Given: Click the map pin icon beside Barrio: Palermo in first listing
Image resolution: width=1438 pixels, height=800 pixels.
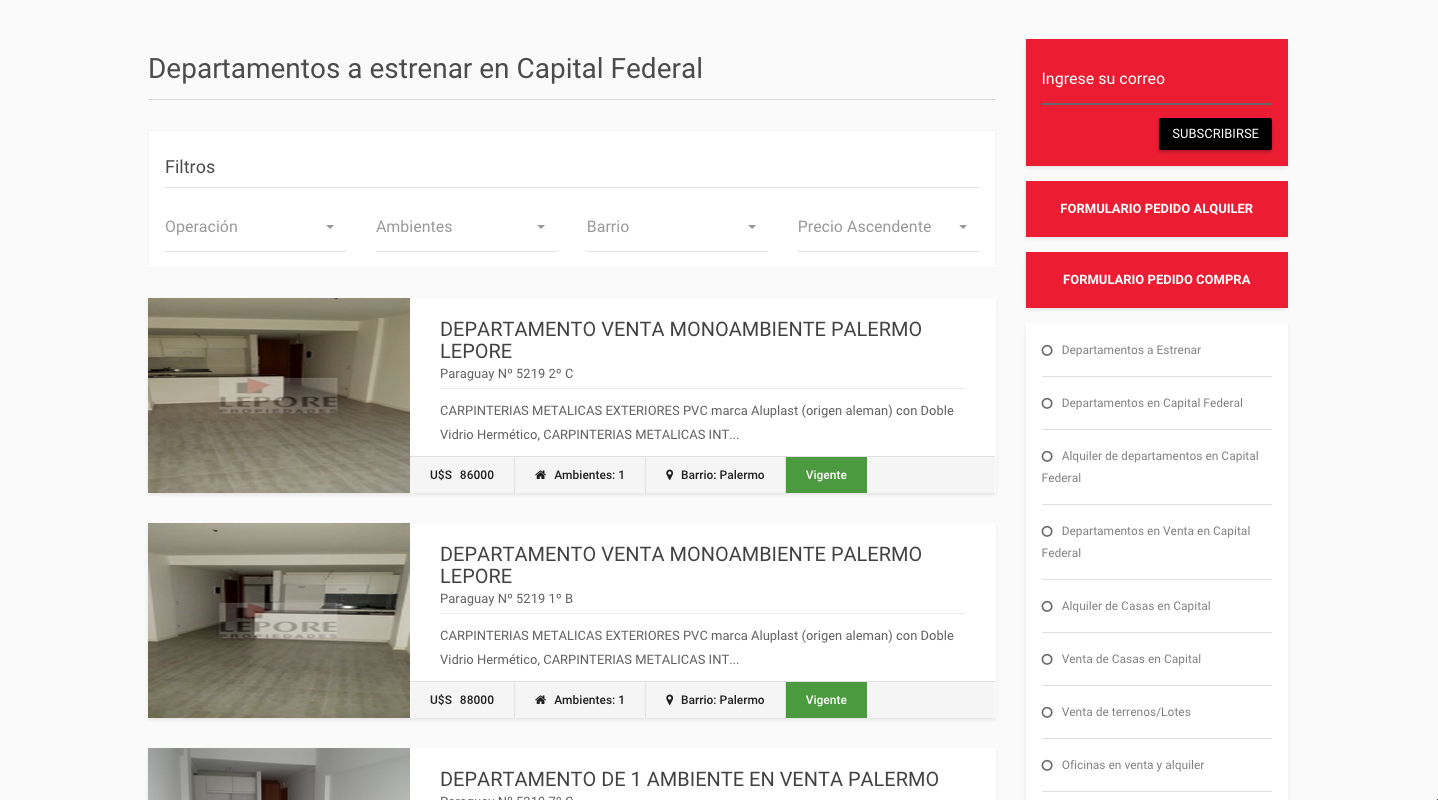Looking at the screenshot, I should [669, 475].
